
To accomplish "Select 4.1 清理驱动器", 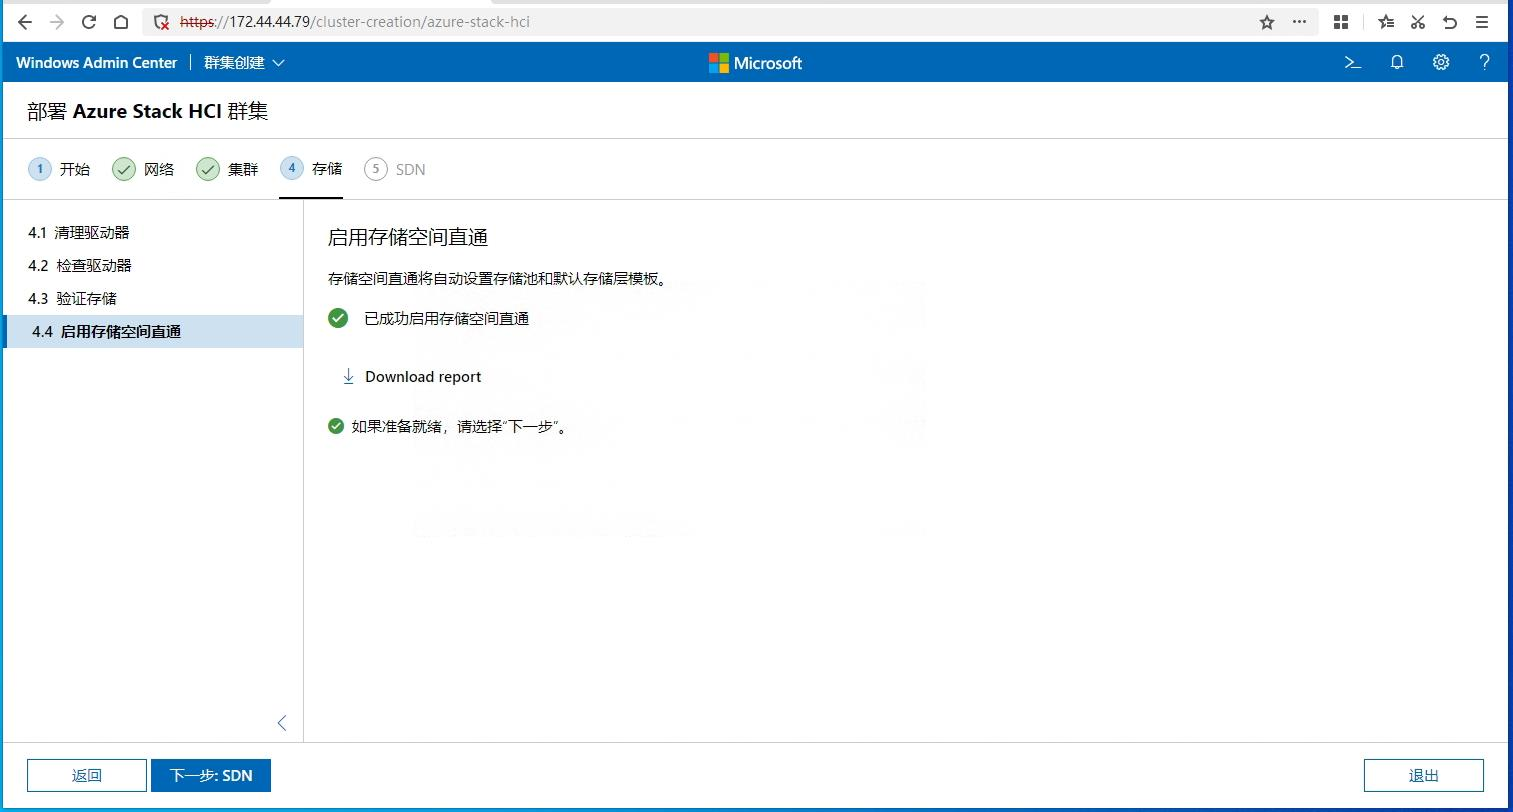I will (x=153, y=233).
